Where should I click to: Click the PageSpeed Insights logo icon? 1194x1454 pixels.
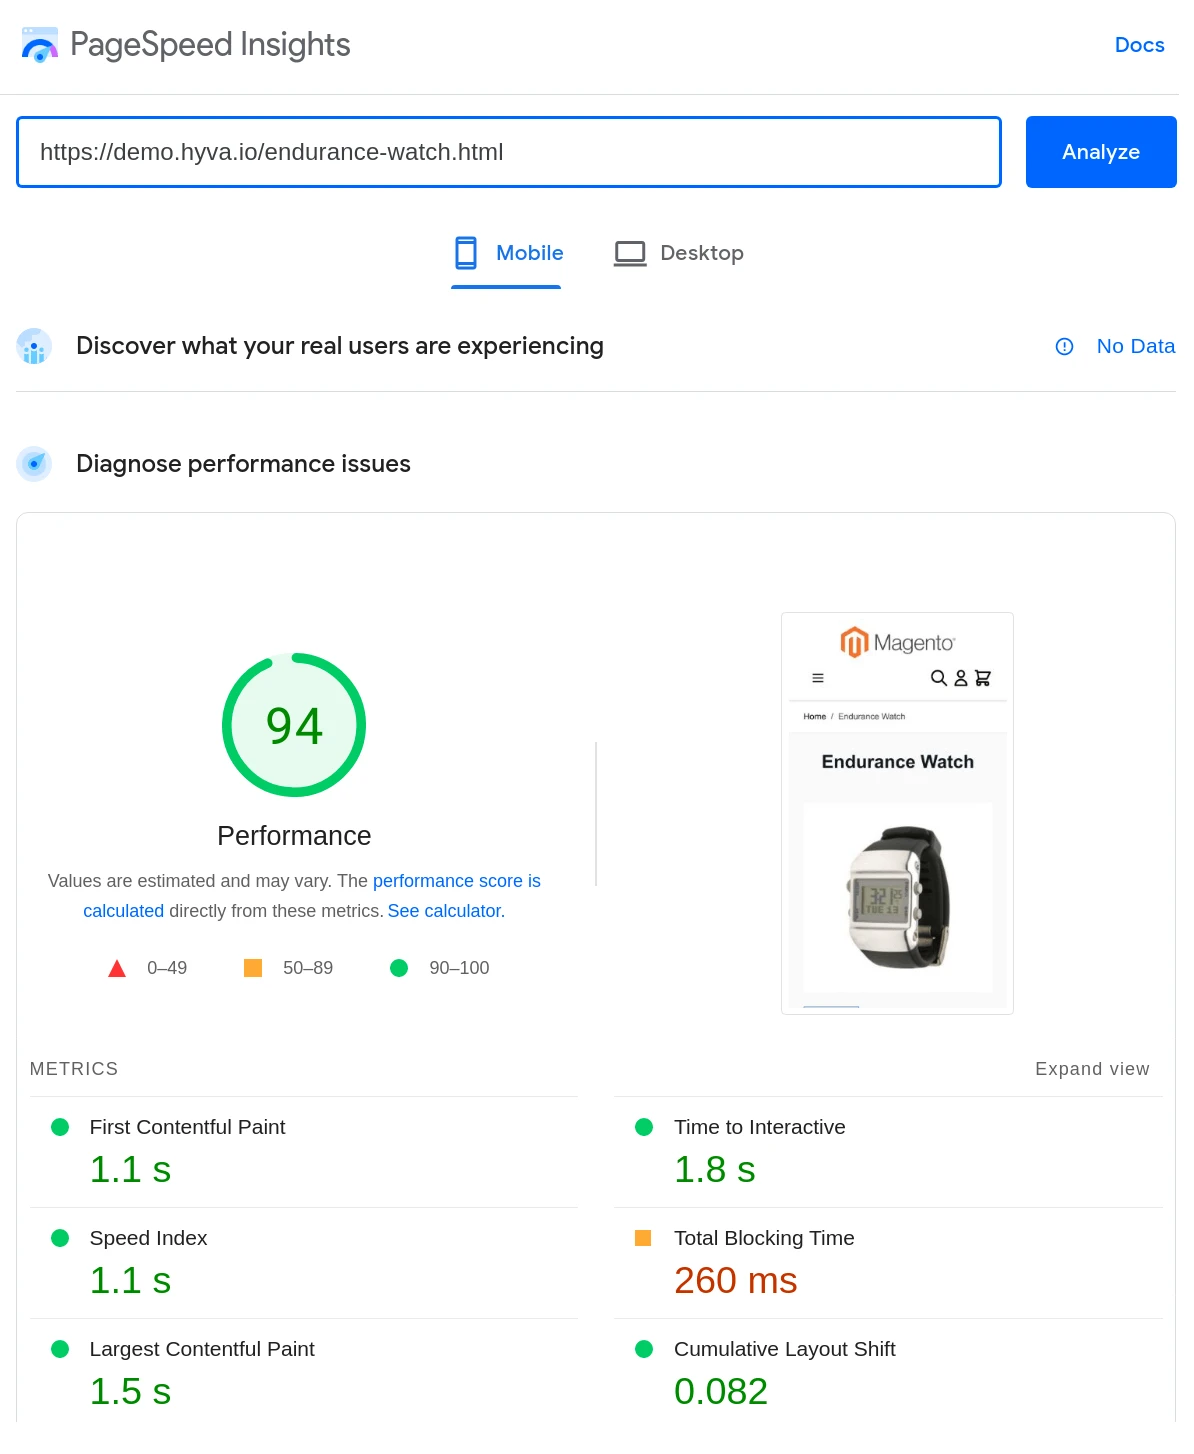click(x=40, y=45)
